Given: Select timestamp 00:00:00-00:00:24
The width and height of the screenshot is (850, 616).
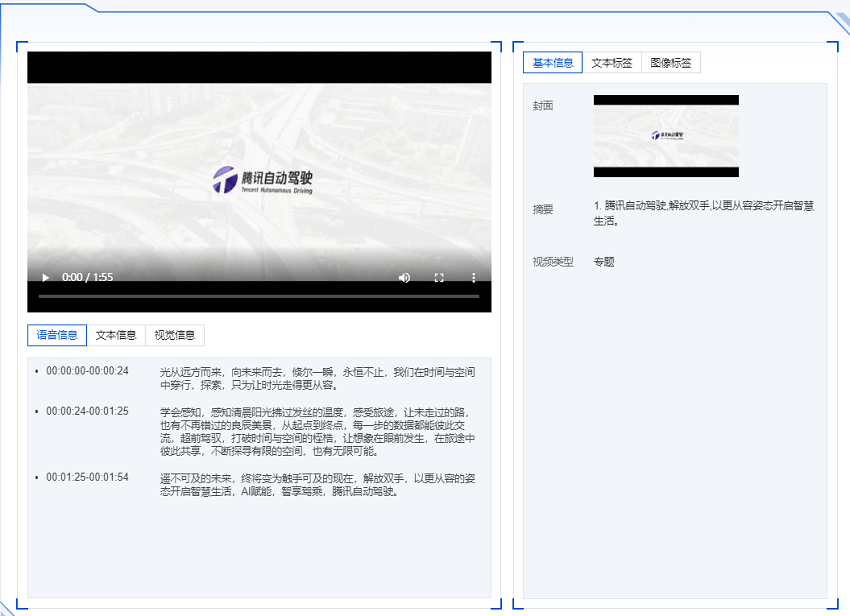Looking at the screenshot, I should [87, 371].
